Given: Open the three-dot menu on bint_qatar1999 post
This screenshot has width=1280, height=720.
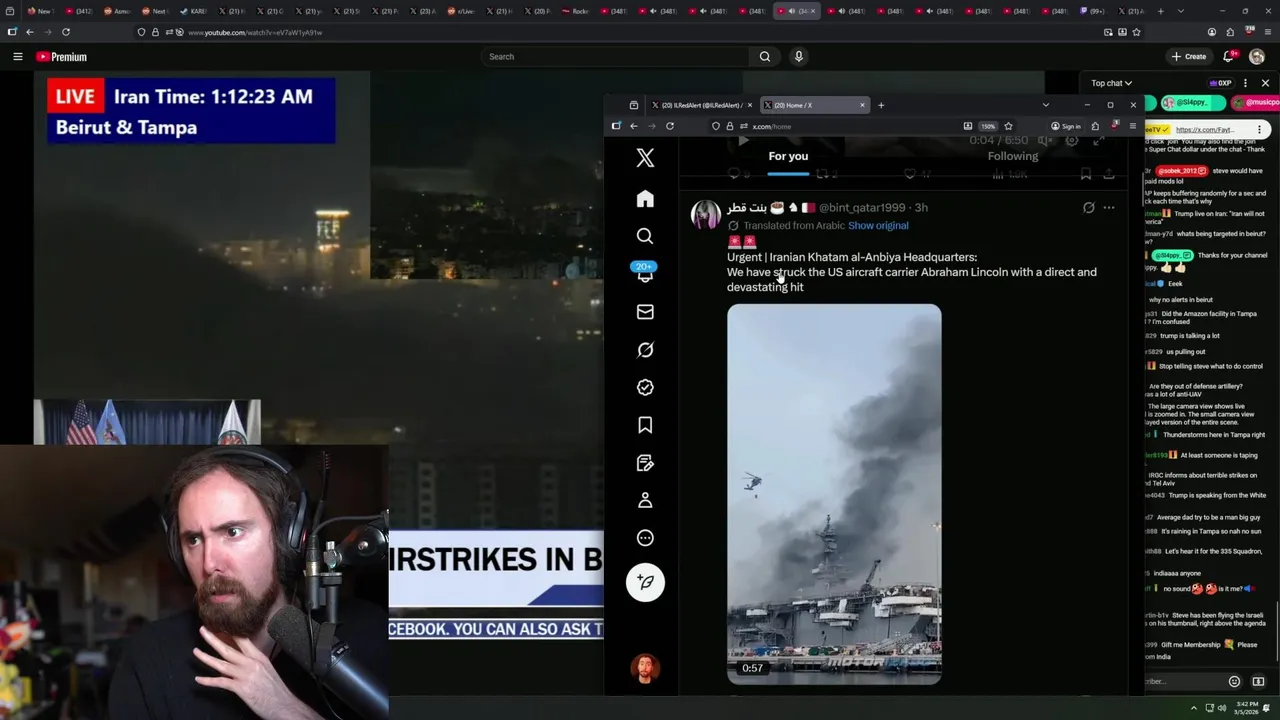Looking at the screenshot, I should pyautogui.click(x=1109, y=208).
